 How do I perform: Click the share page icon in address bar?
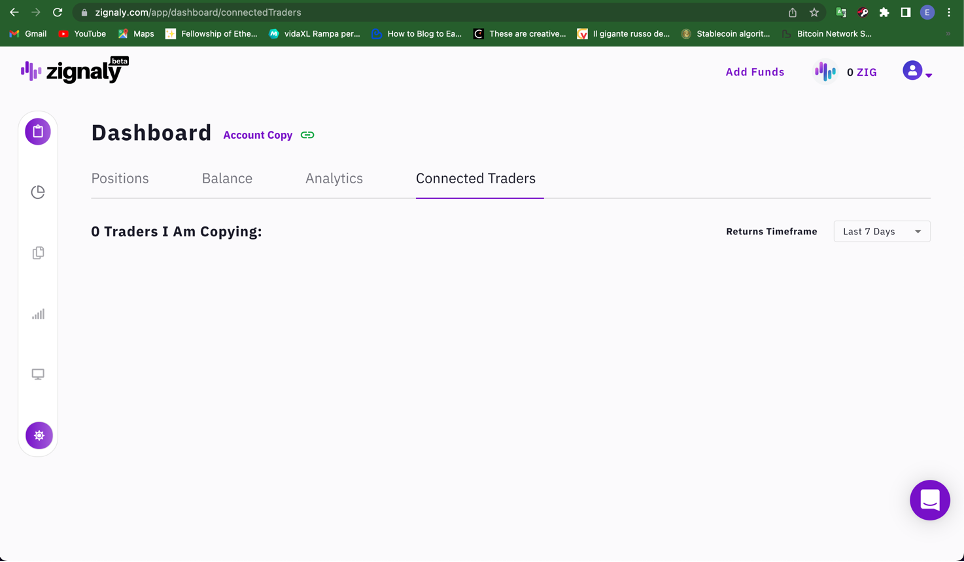tap(792, 12)
